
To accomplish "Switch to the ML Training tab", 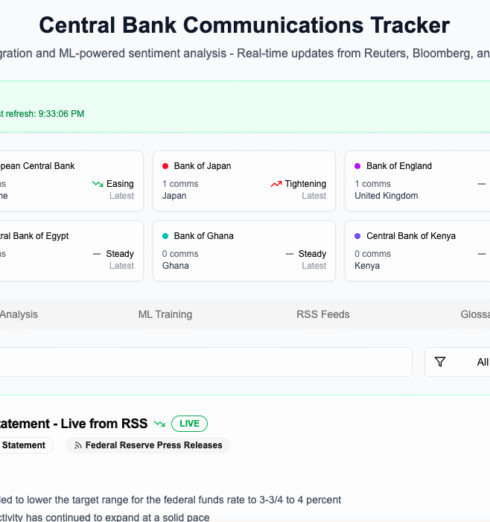I will (x=165, y=314).
